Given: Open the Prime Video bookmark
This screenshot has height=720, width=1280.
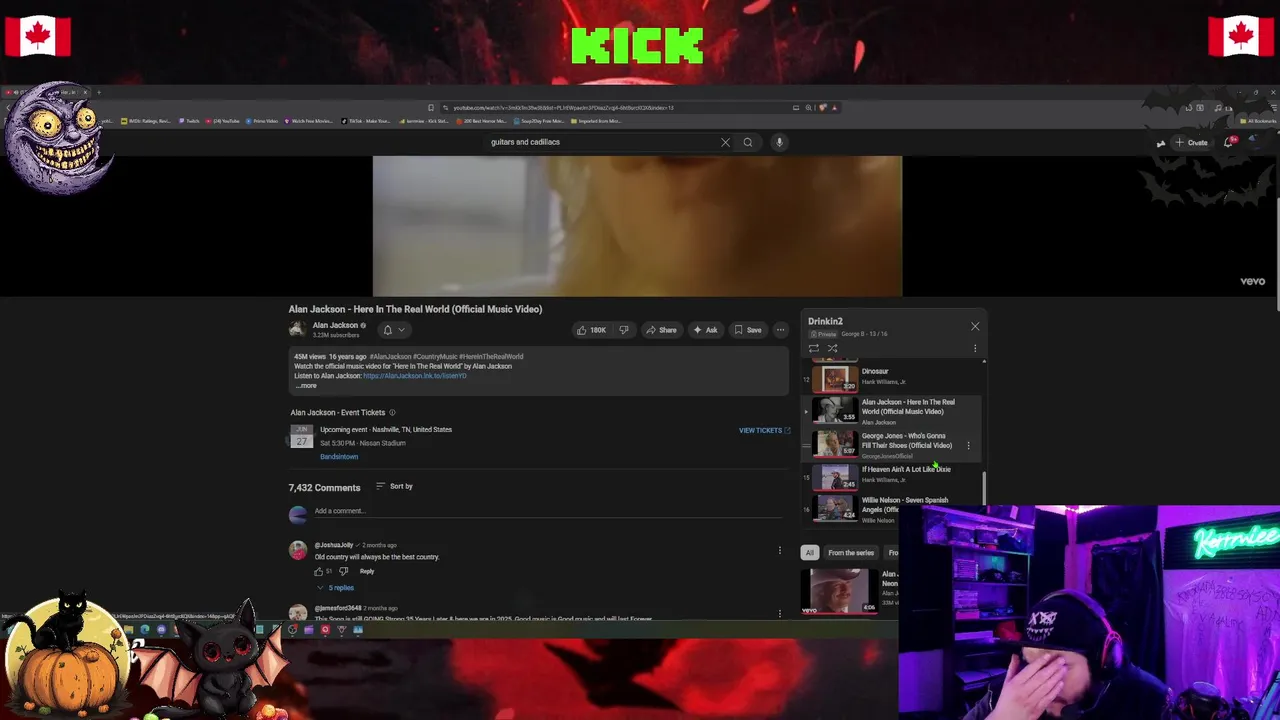Looking at the screenshot, I should point(261,121).
